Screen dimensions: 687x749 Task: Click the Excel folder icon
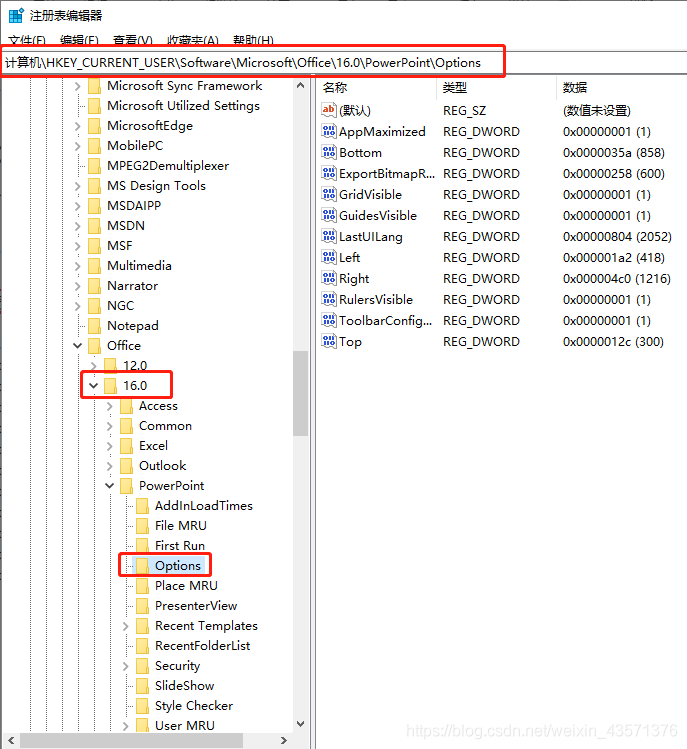click(x=127, y=446)
